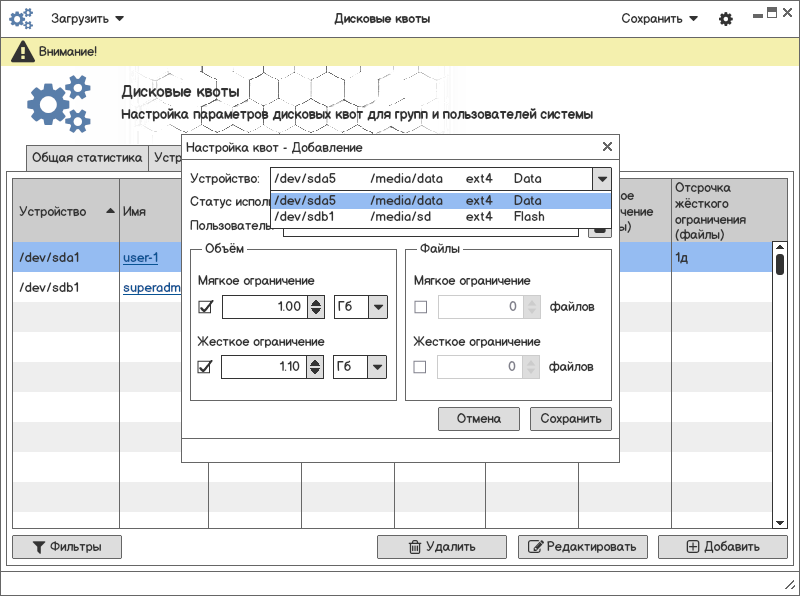
Task: Open the user-1 link in table
Action: pyautogui.click(x=140, y=258)
